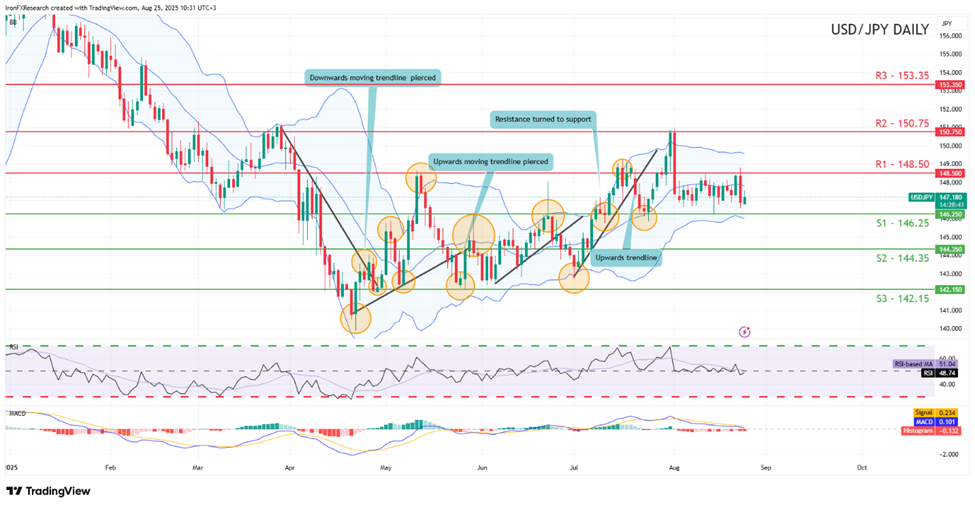
Task: Click the Aug marker on the time axis
Action: coord(673,466)
